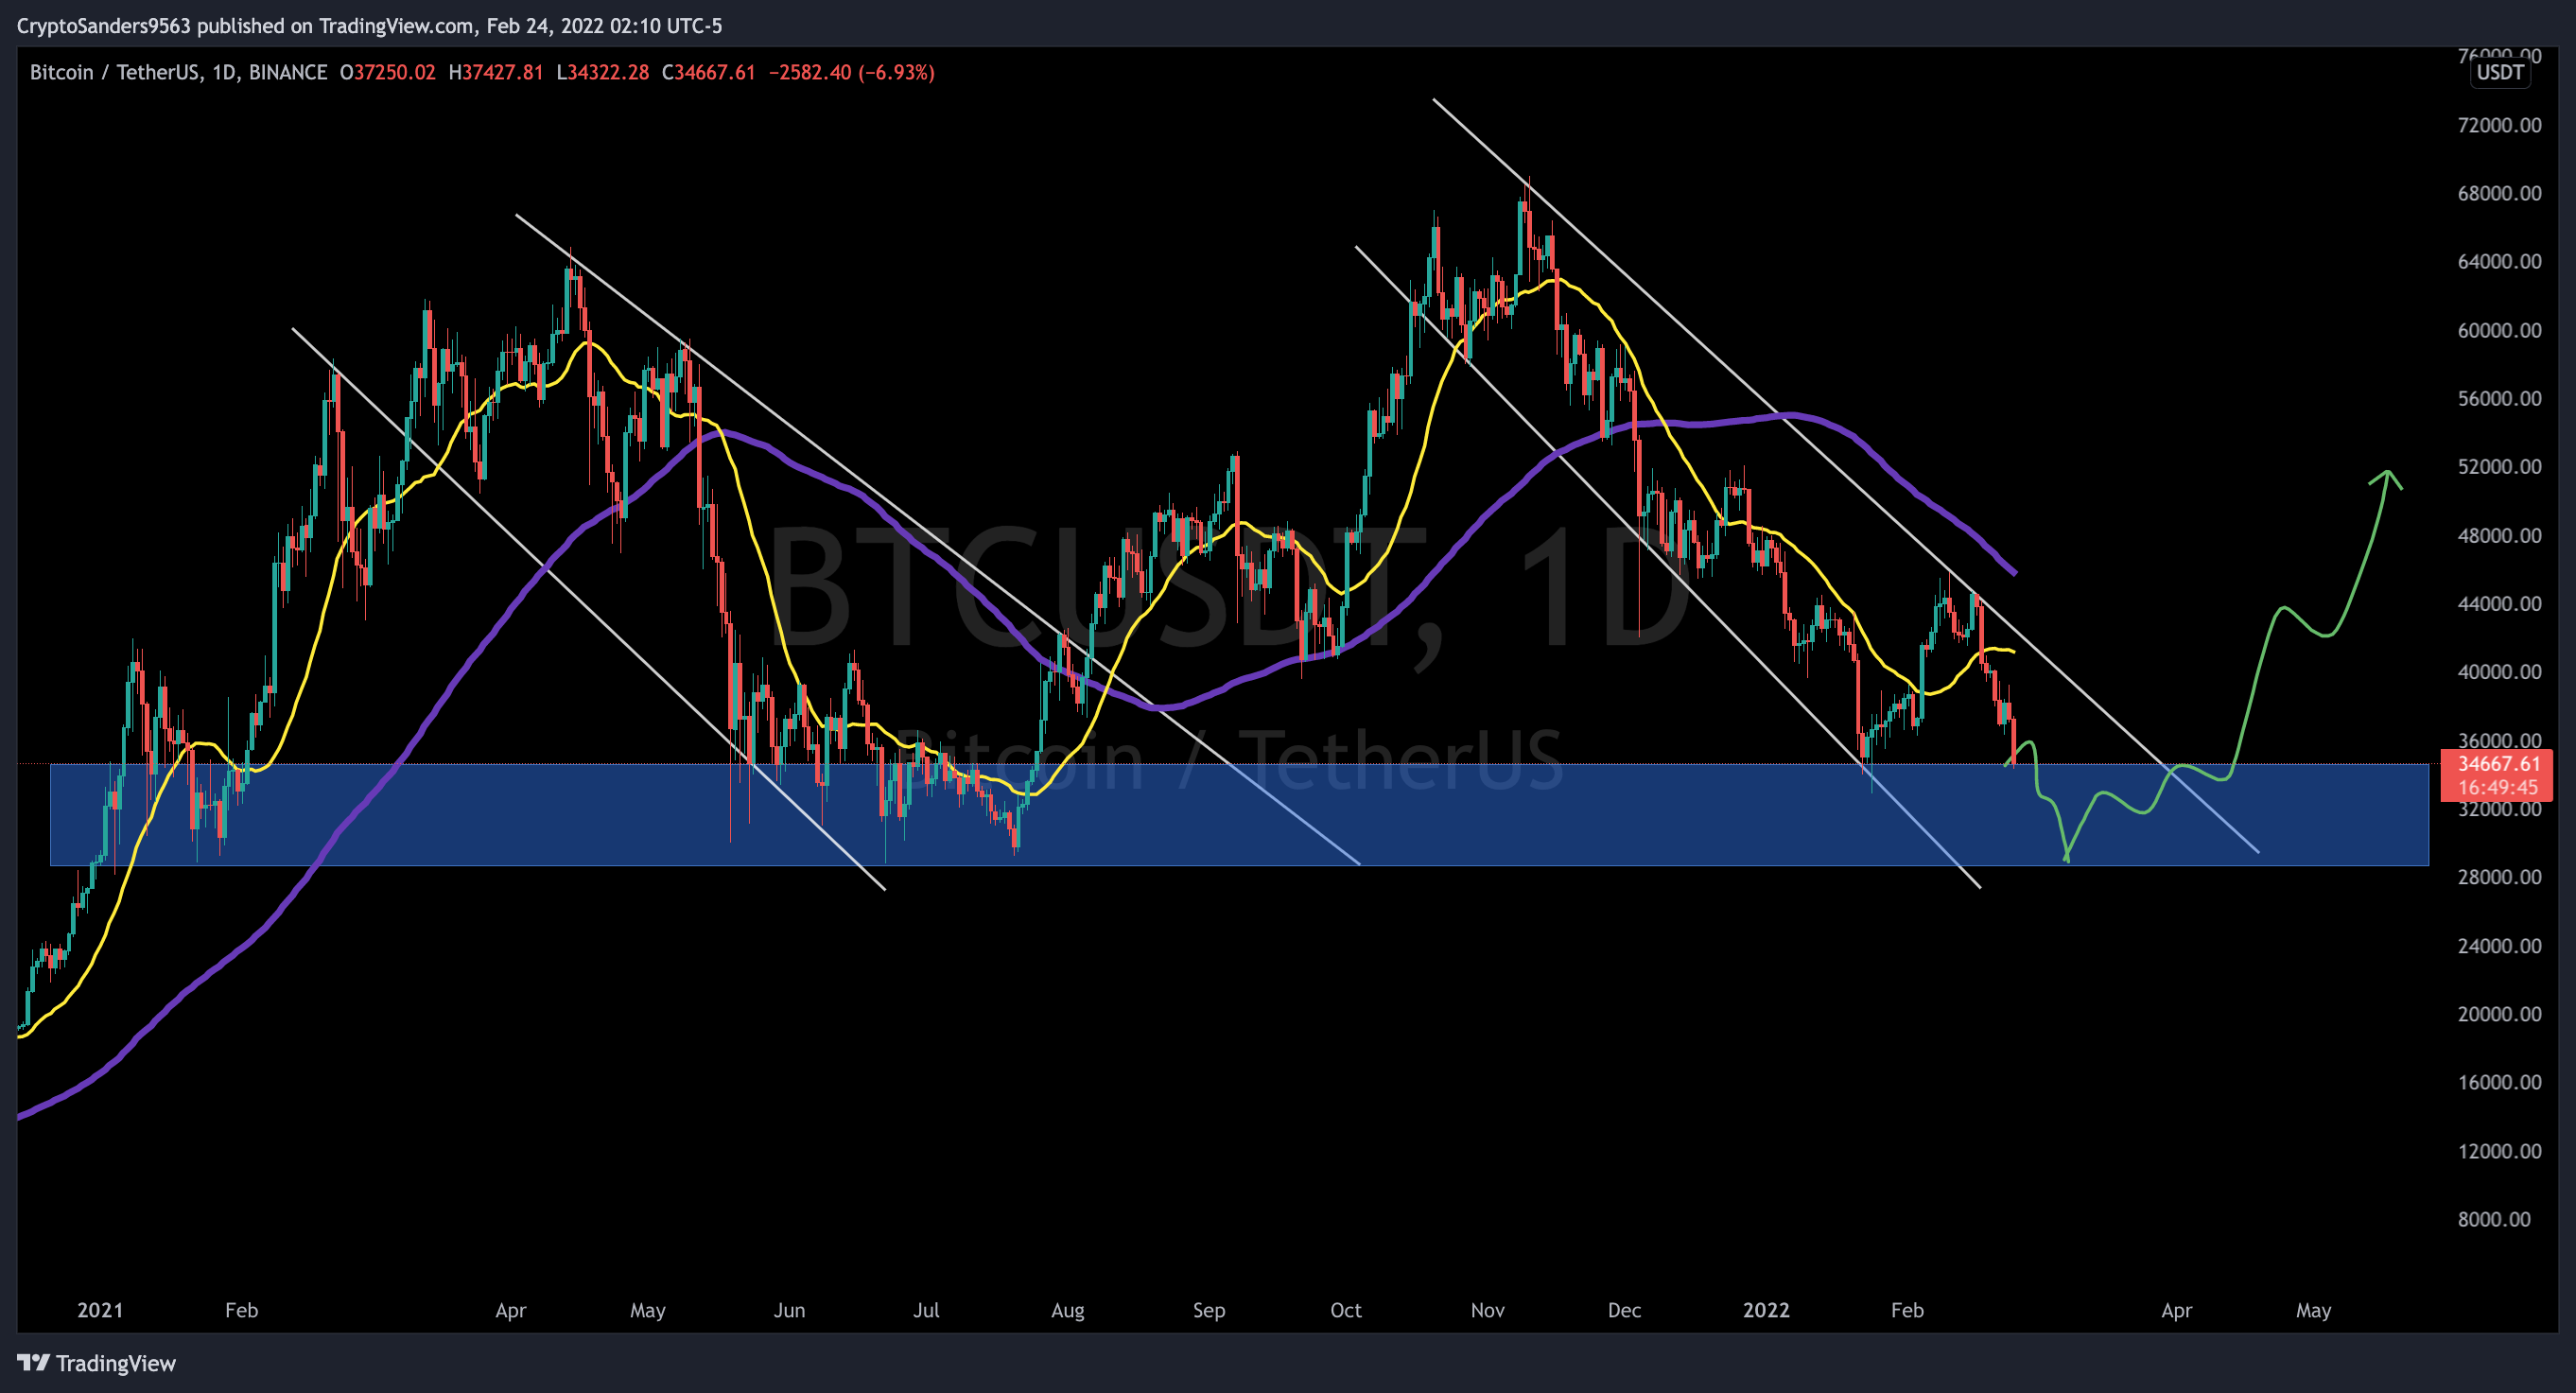The height and width of the screenshot is (1393, 2576).
Task: Click the 20000.00 price axis label
Action: pos(2499,1013)
